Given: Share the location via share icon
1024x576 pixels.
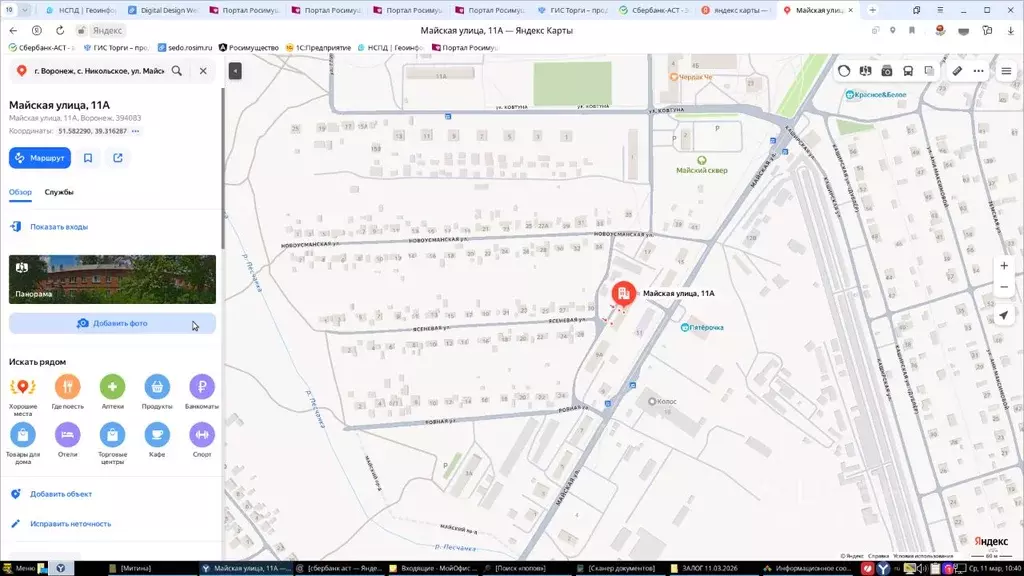Looking at the screenshot, I should (118, 158).
